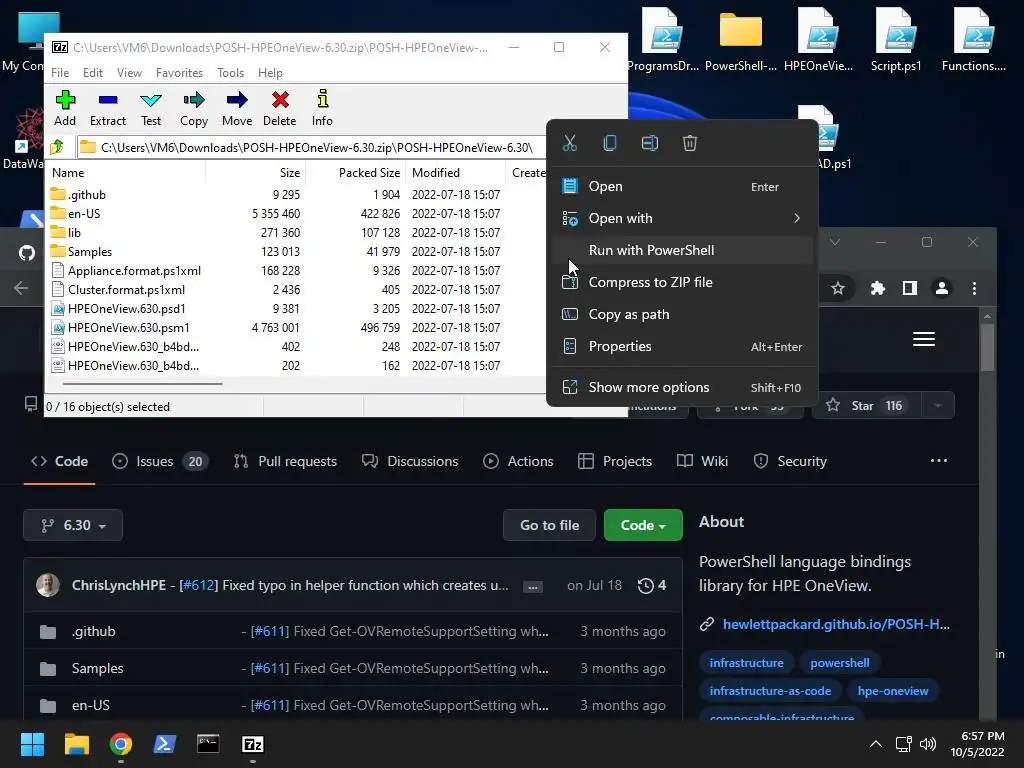Select the Samples folder in 7-Zip
Screen dimensions: 1024x768
click(x=89, y=252)
